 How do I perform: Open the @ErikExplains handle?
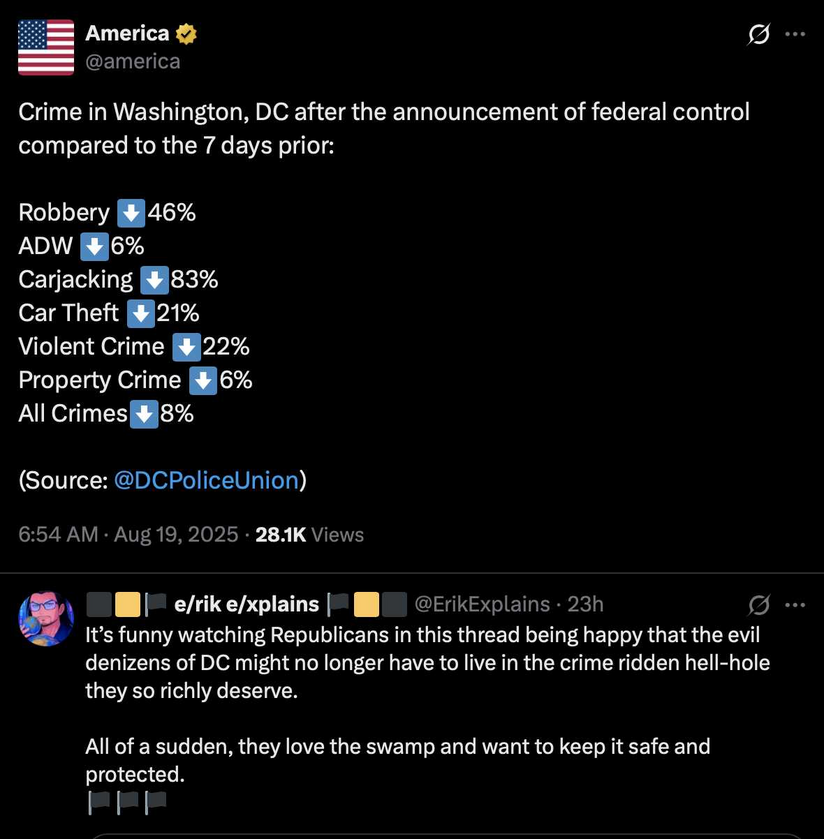pos(482,604)
